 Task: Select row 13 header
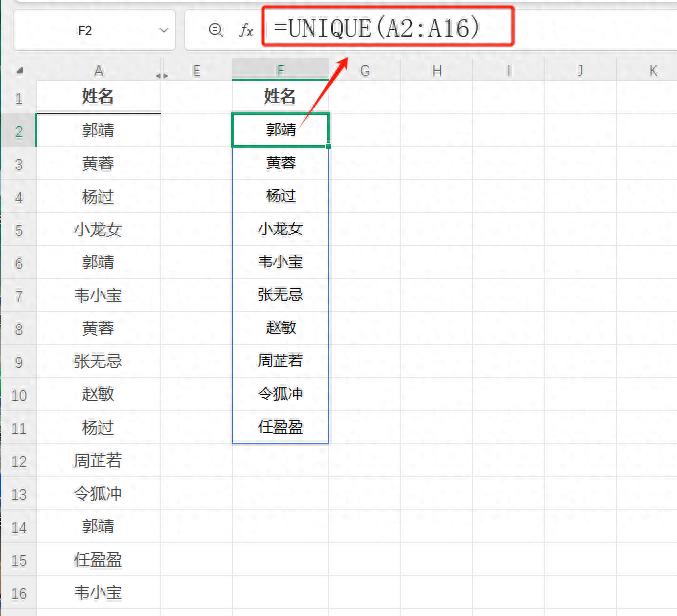click(19, 494)
